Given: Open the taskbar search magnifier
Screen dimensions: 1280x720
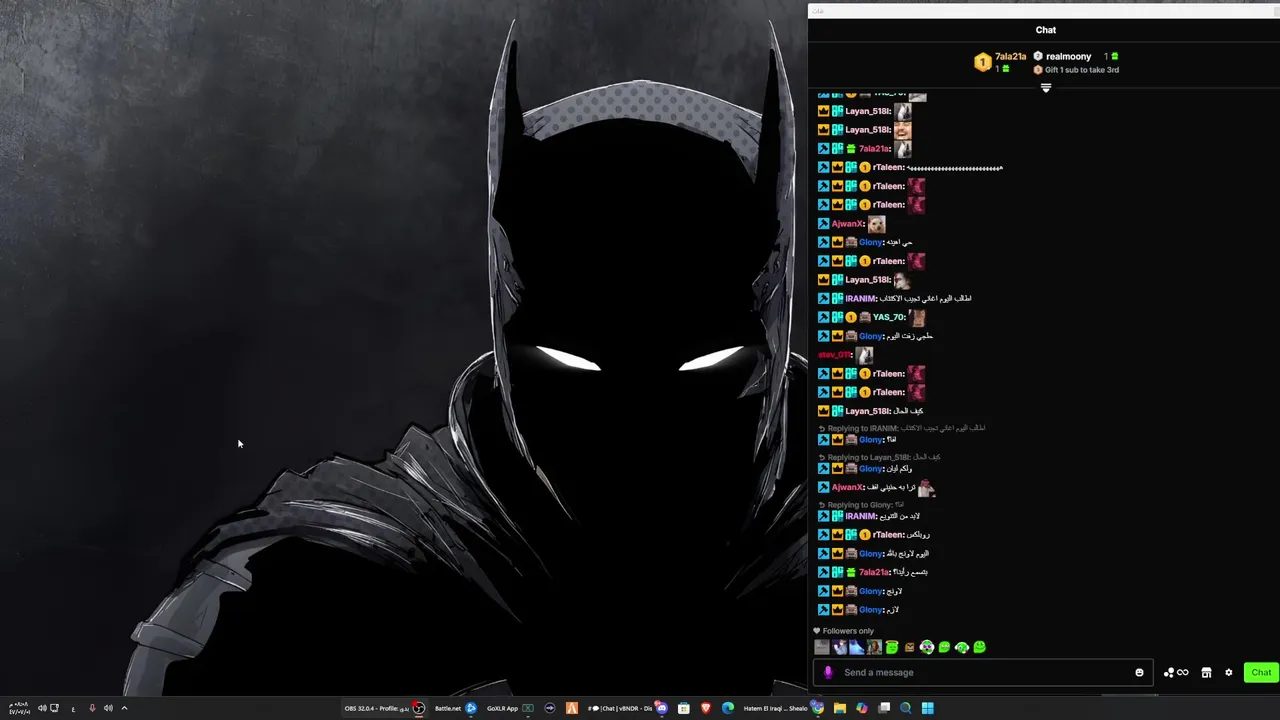Looking at the screenshot, I should tap(906, 708).
